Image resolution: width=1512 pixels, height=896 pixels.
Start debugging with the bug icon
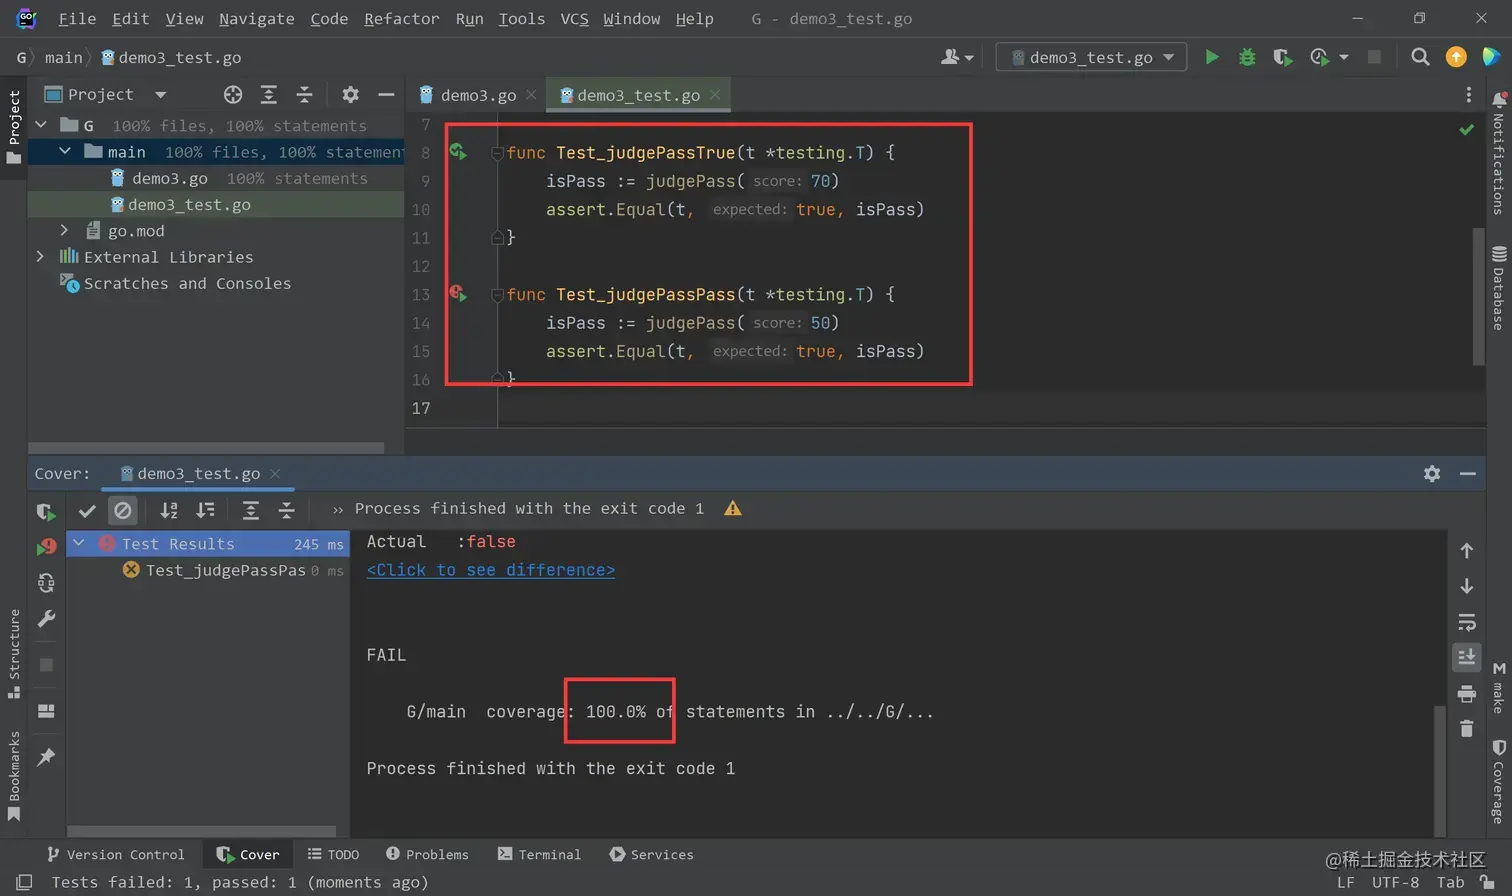click(1246, 57)
